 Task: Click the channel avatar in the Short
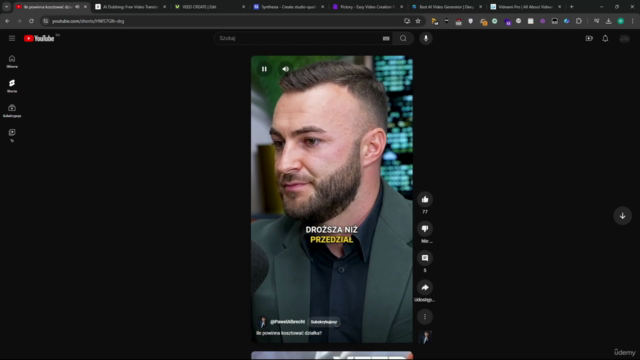pyautogui.click(x=262, y=322)
